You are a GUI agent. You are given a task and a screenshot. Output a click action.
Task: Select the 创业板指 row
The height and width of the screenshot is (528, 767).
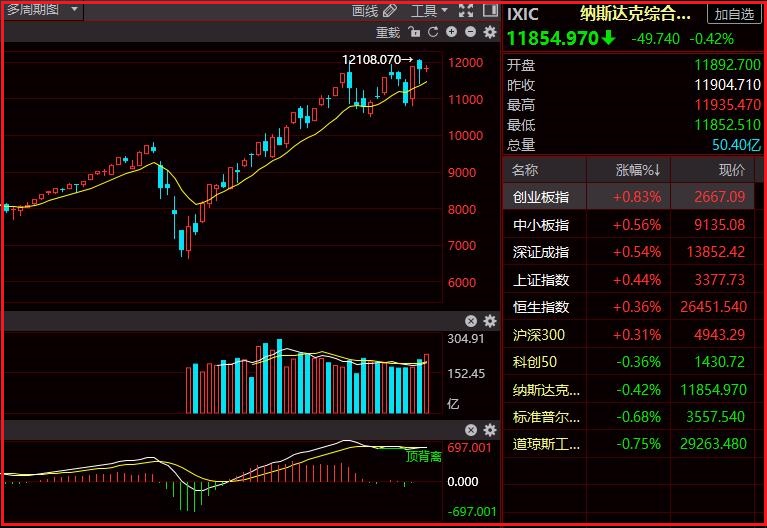click(x=629, y=197)
